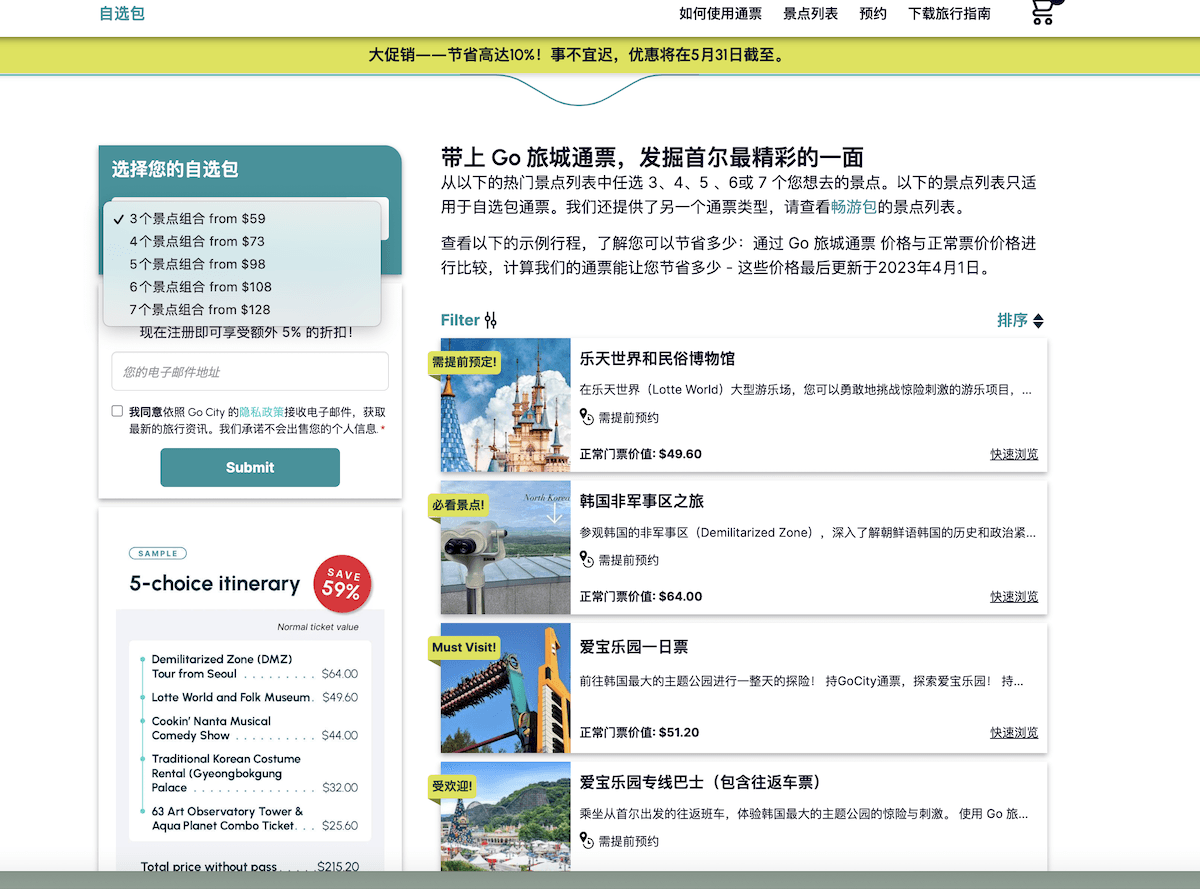Open the 预约 menu item
The width and height of the screenshot is (1200, 889).
(x=872, y=13)
